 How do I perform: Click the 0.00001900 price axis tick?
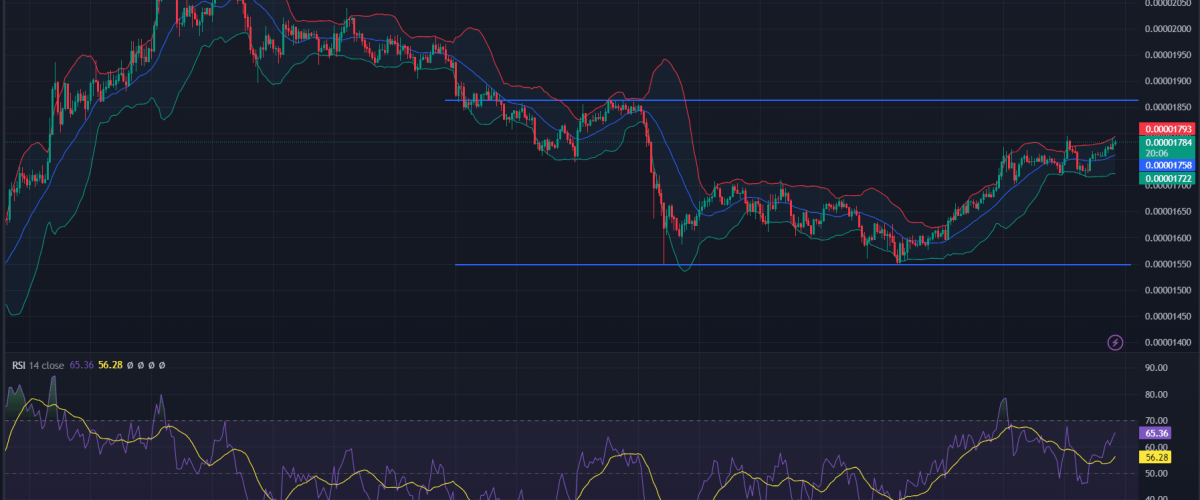click(1168, 81)
